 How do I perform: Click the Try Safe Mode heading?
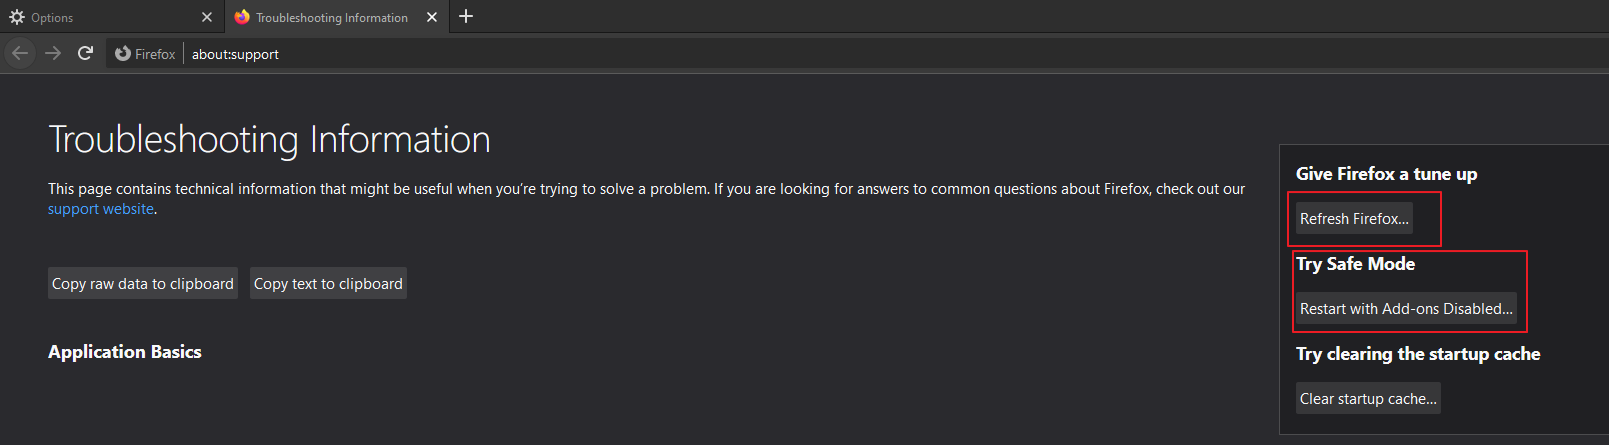tap(1355, 264)
